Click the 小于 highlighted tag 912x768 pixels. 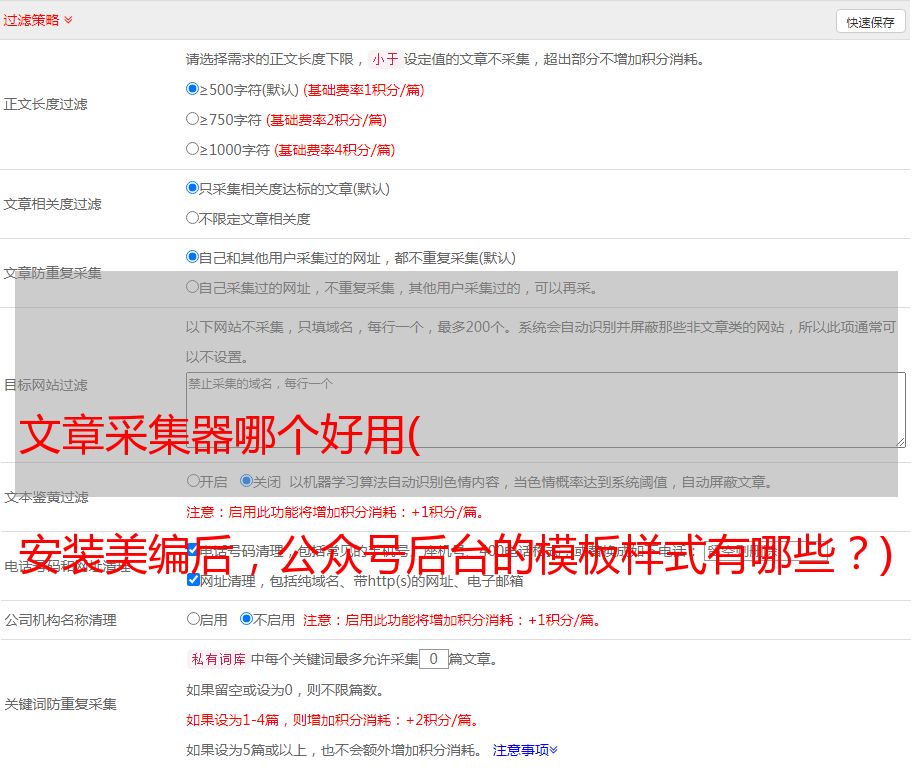[x=385, y=59]
